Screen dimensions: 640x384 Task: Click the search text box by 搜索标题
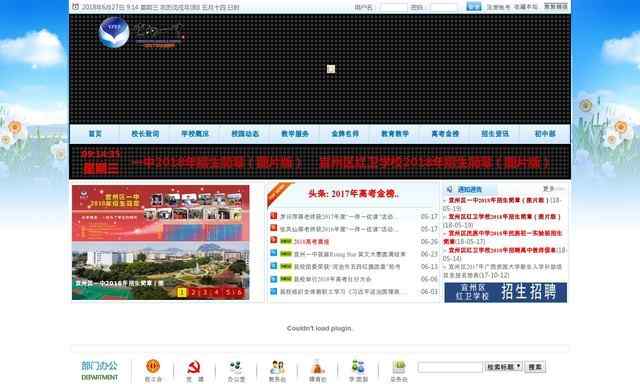tap(450, 367)
